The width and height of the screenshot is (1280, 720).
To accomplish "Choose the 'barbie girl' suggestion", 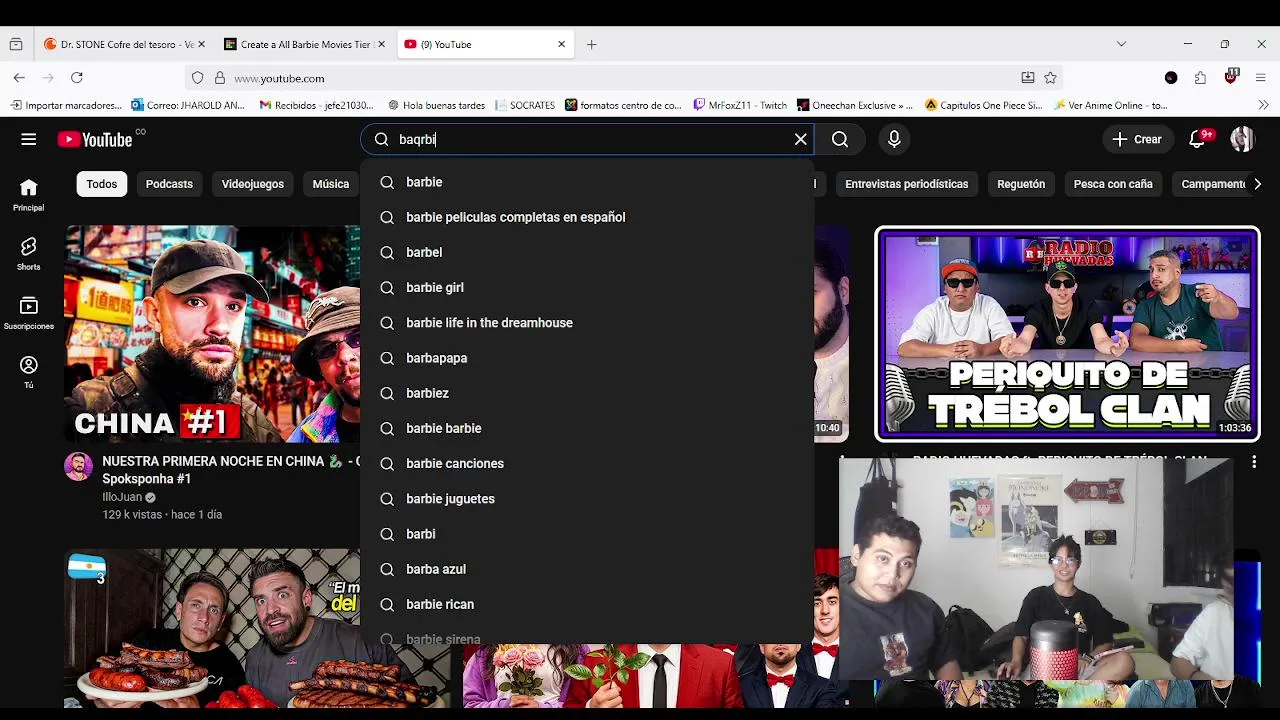I will pyautogui.click(x=587, y=287).
